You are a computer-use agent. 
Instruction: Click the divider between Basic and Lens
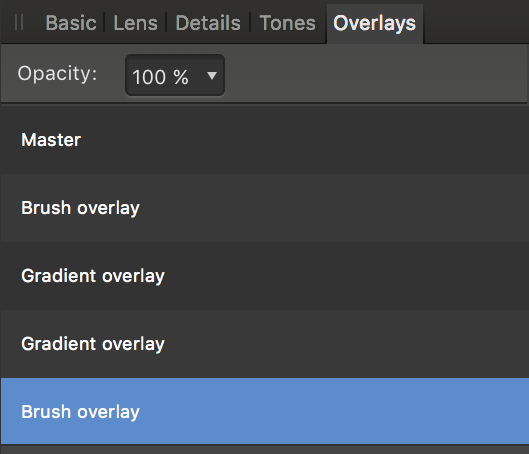point(104,22)
